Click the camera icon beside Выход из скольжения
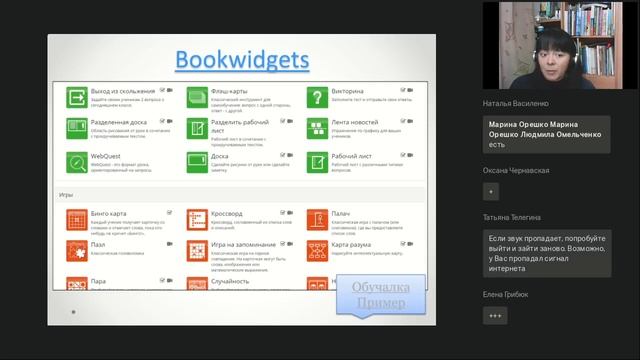640x360 pixels. (x=170, y=90)
